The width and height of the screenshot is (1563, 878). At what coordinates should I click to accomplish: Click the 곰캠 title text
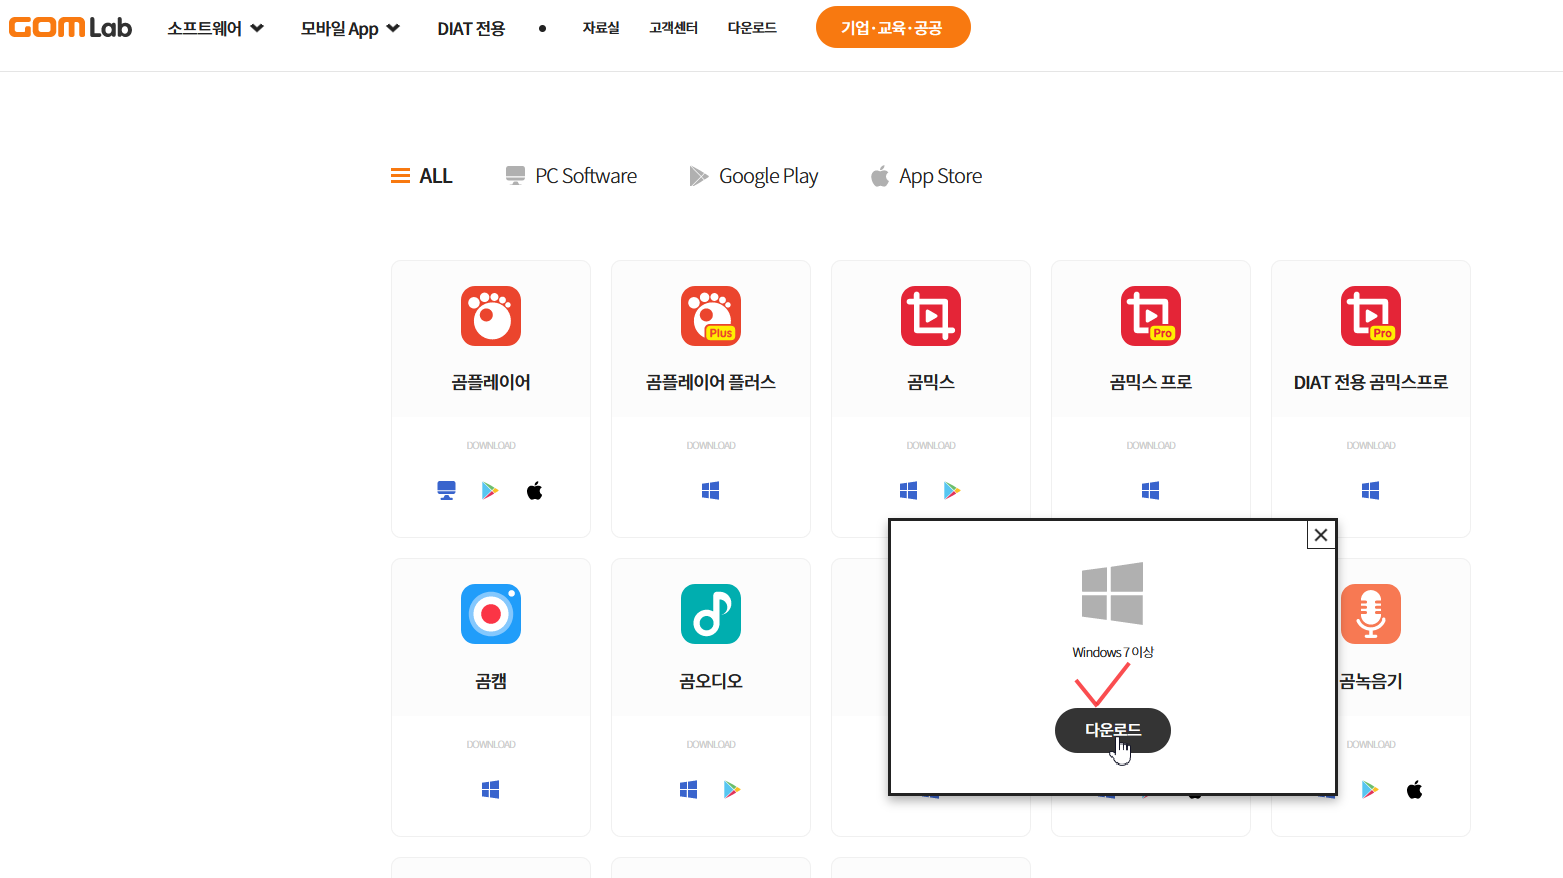click(491, 681)
